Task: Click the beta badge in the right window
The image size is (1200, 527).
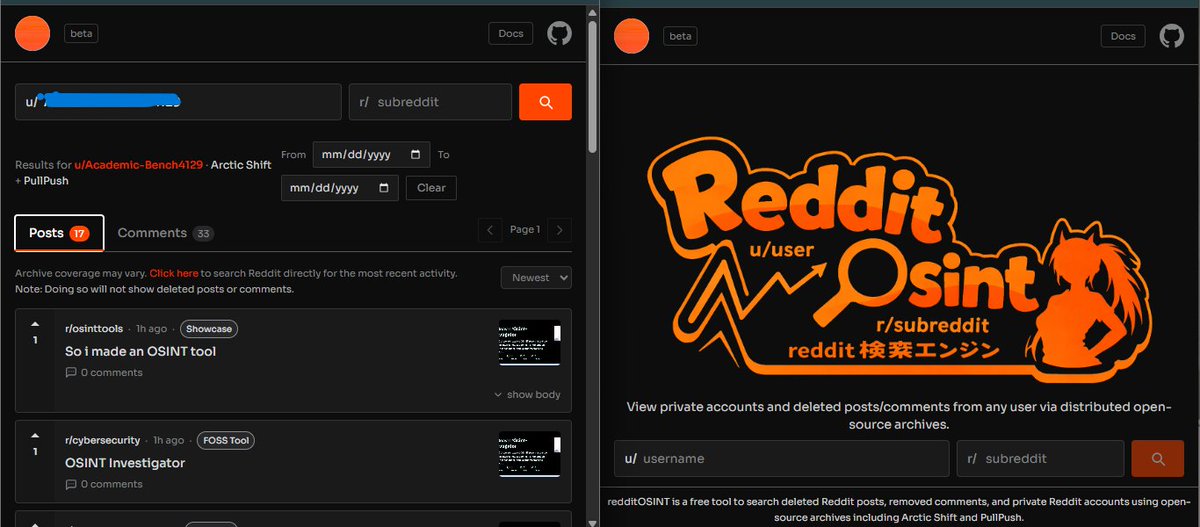Action: (680, 36)
